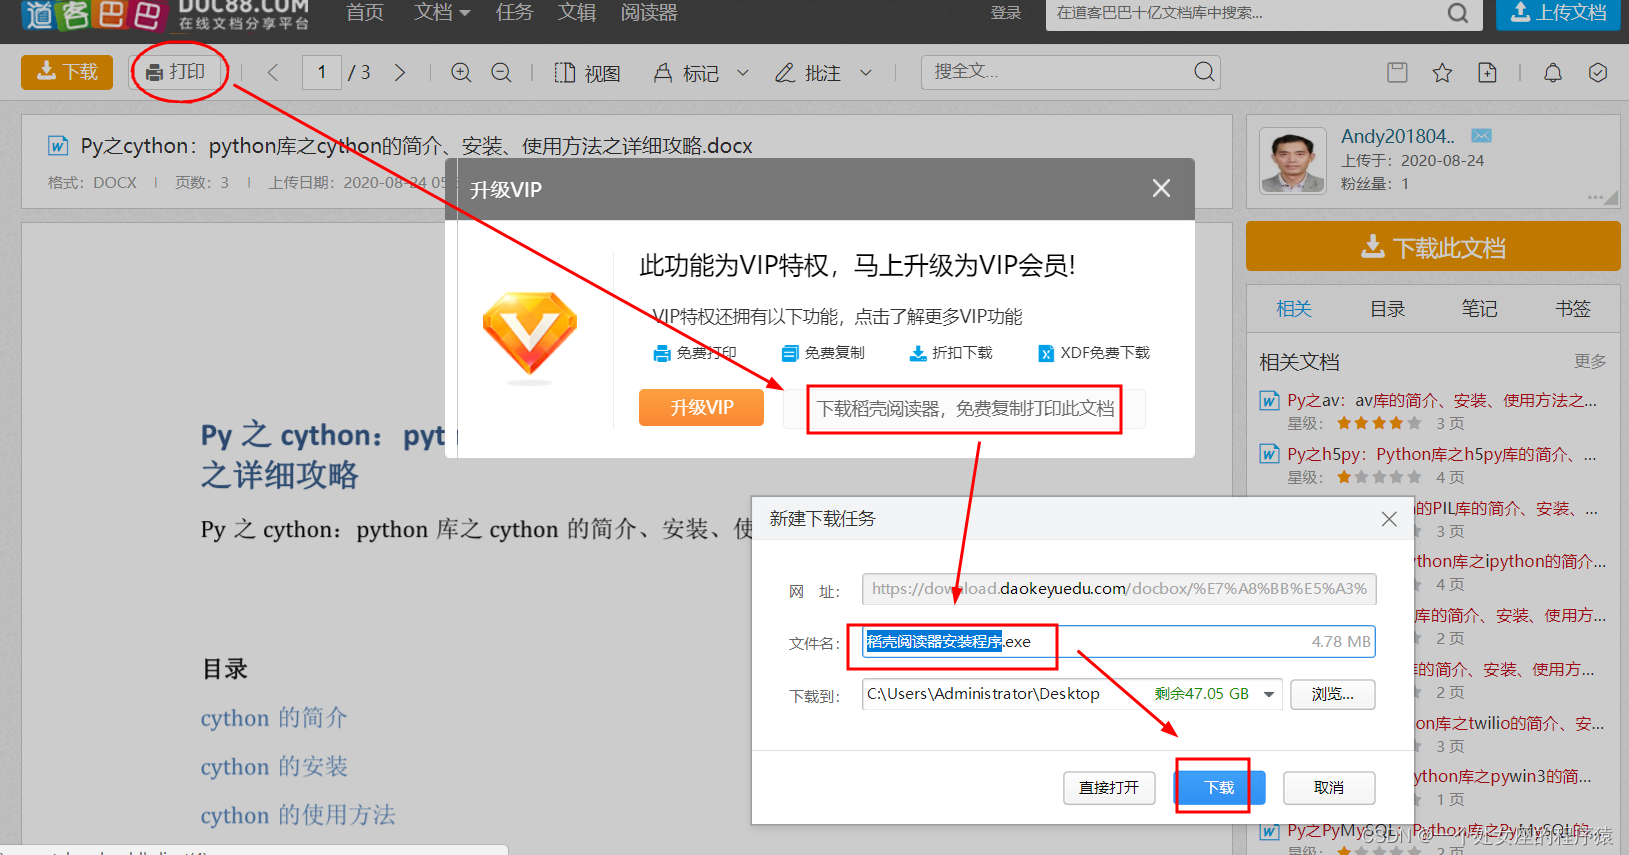Click the large 下载此文档 button
This screenshot has width=1629, height=855.
click(x=1433, y=247)
